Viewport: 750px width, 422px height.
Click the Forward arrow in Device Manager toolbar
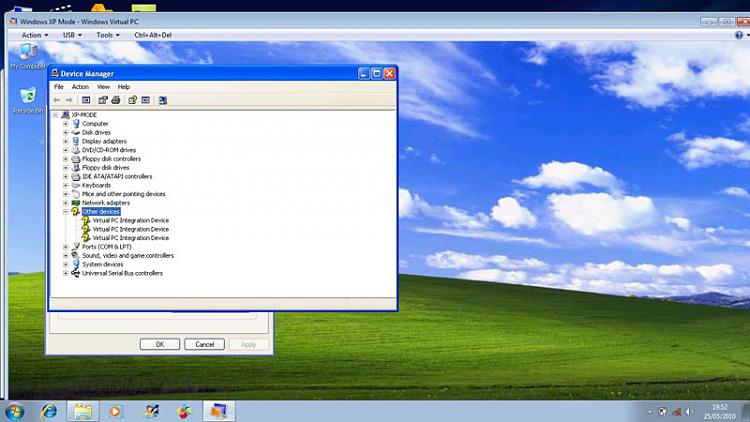69,100
